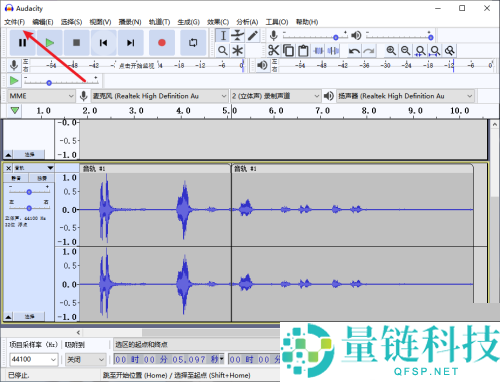Open the 2 (立体声) recording channels dropdown
The width and height of the screenshot is (500, 382).
tap(275, 96)
